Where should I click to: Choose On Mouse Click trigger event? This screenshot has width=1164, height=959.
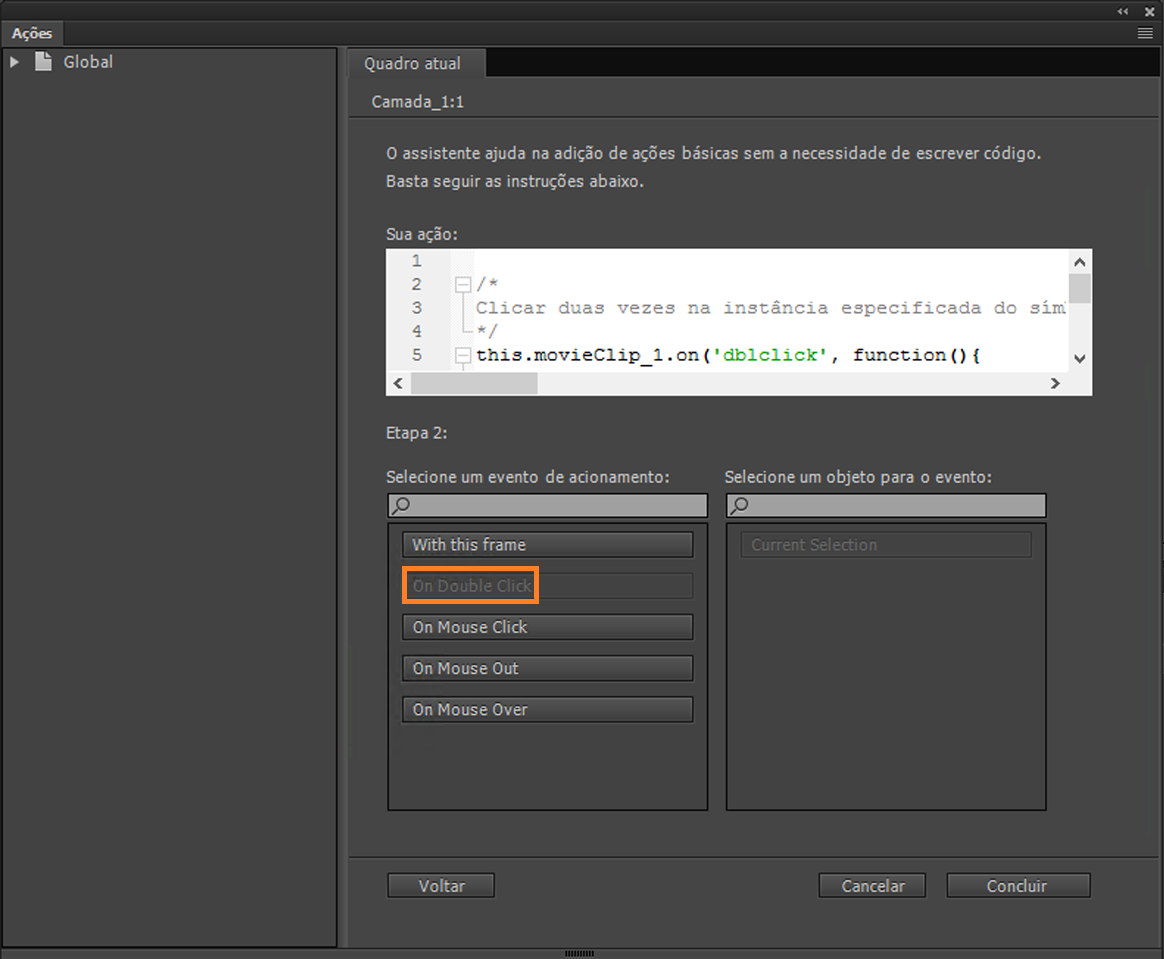548,627
